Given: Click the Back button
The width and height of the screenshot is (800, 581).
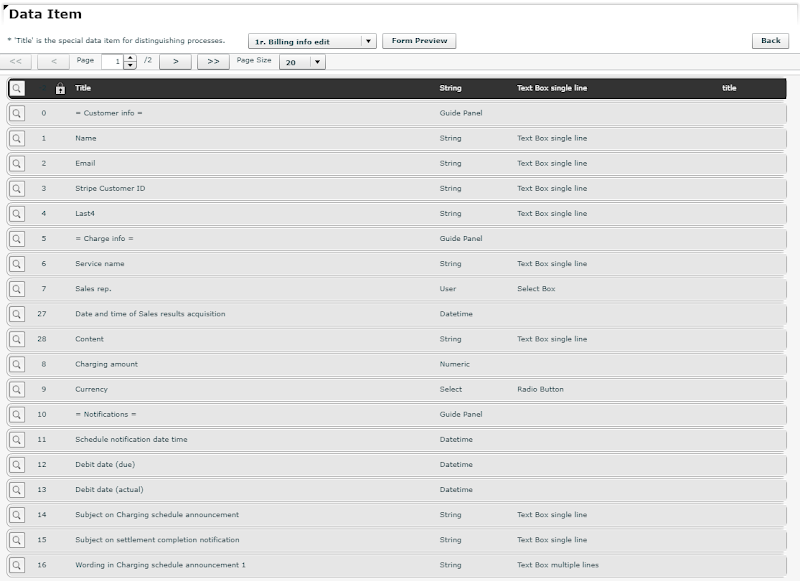Looking at the screenshot, I should click(x=770, y=41).
